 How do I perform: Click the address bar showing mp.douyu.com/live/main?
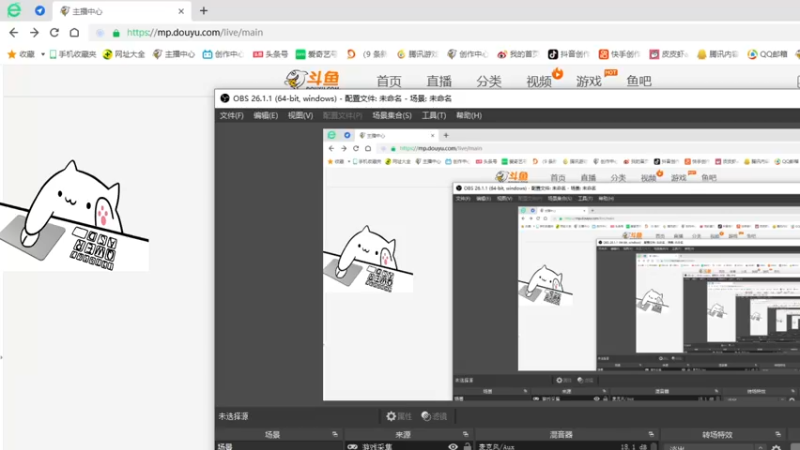click(x=195, y=33)
